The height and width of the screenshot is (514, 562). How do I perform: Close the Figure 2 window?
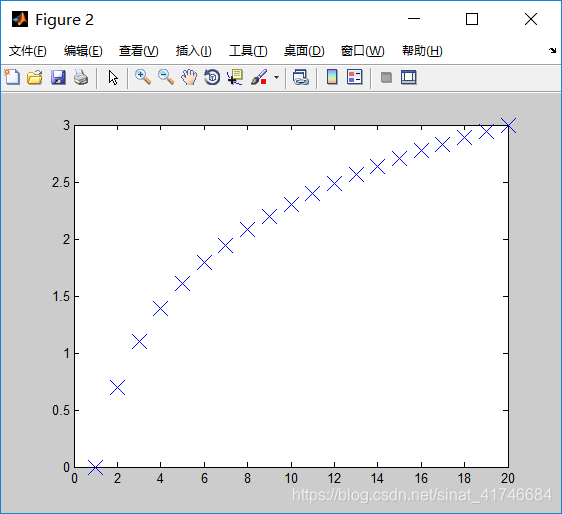(x=531, y=19)
